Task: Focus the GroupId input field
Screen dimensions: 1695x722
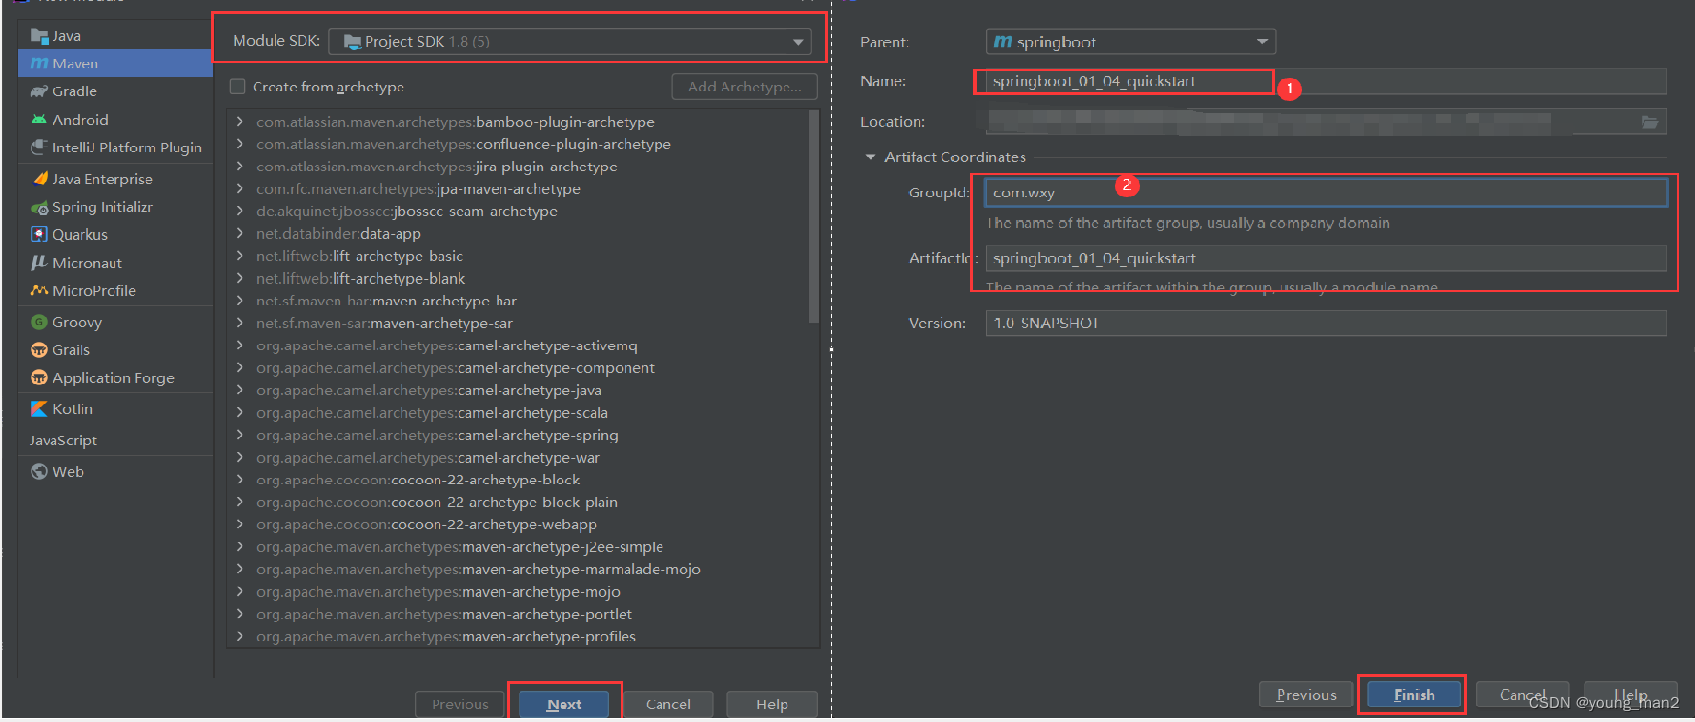Action: [x=1326, y=192]
